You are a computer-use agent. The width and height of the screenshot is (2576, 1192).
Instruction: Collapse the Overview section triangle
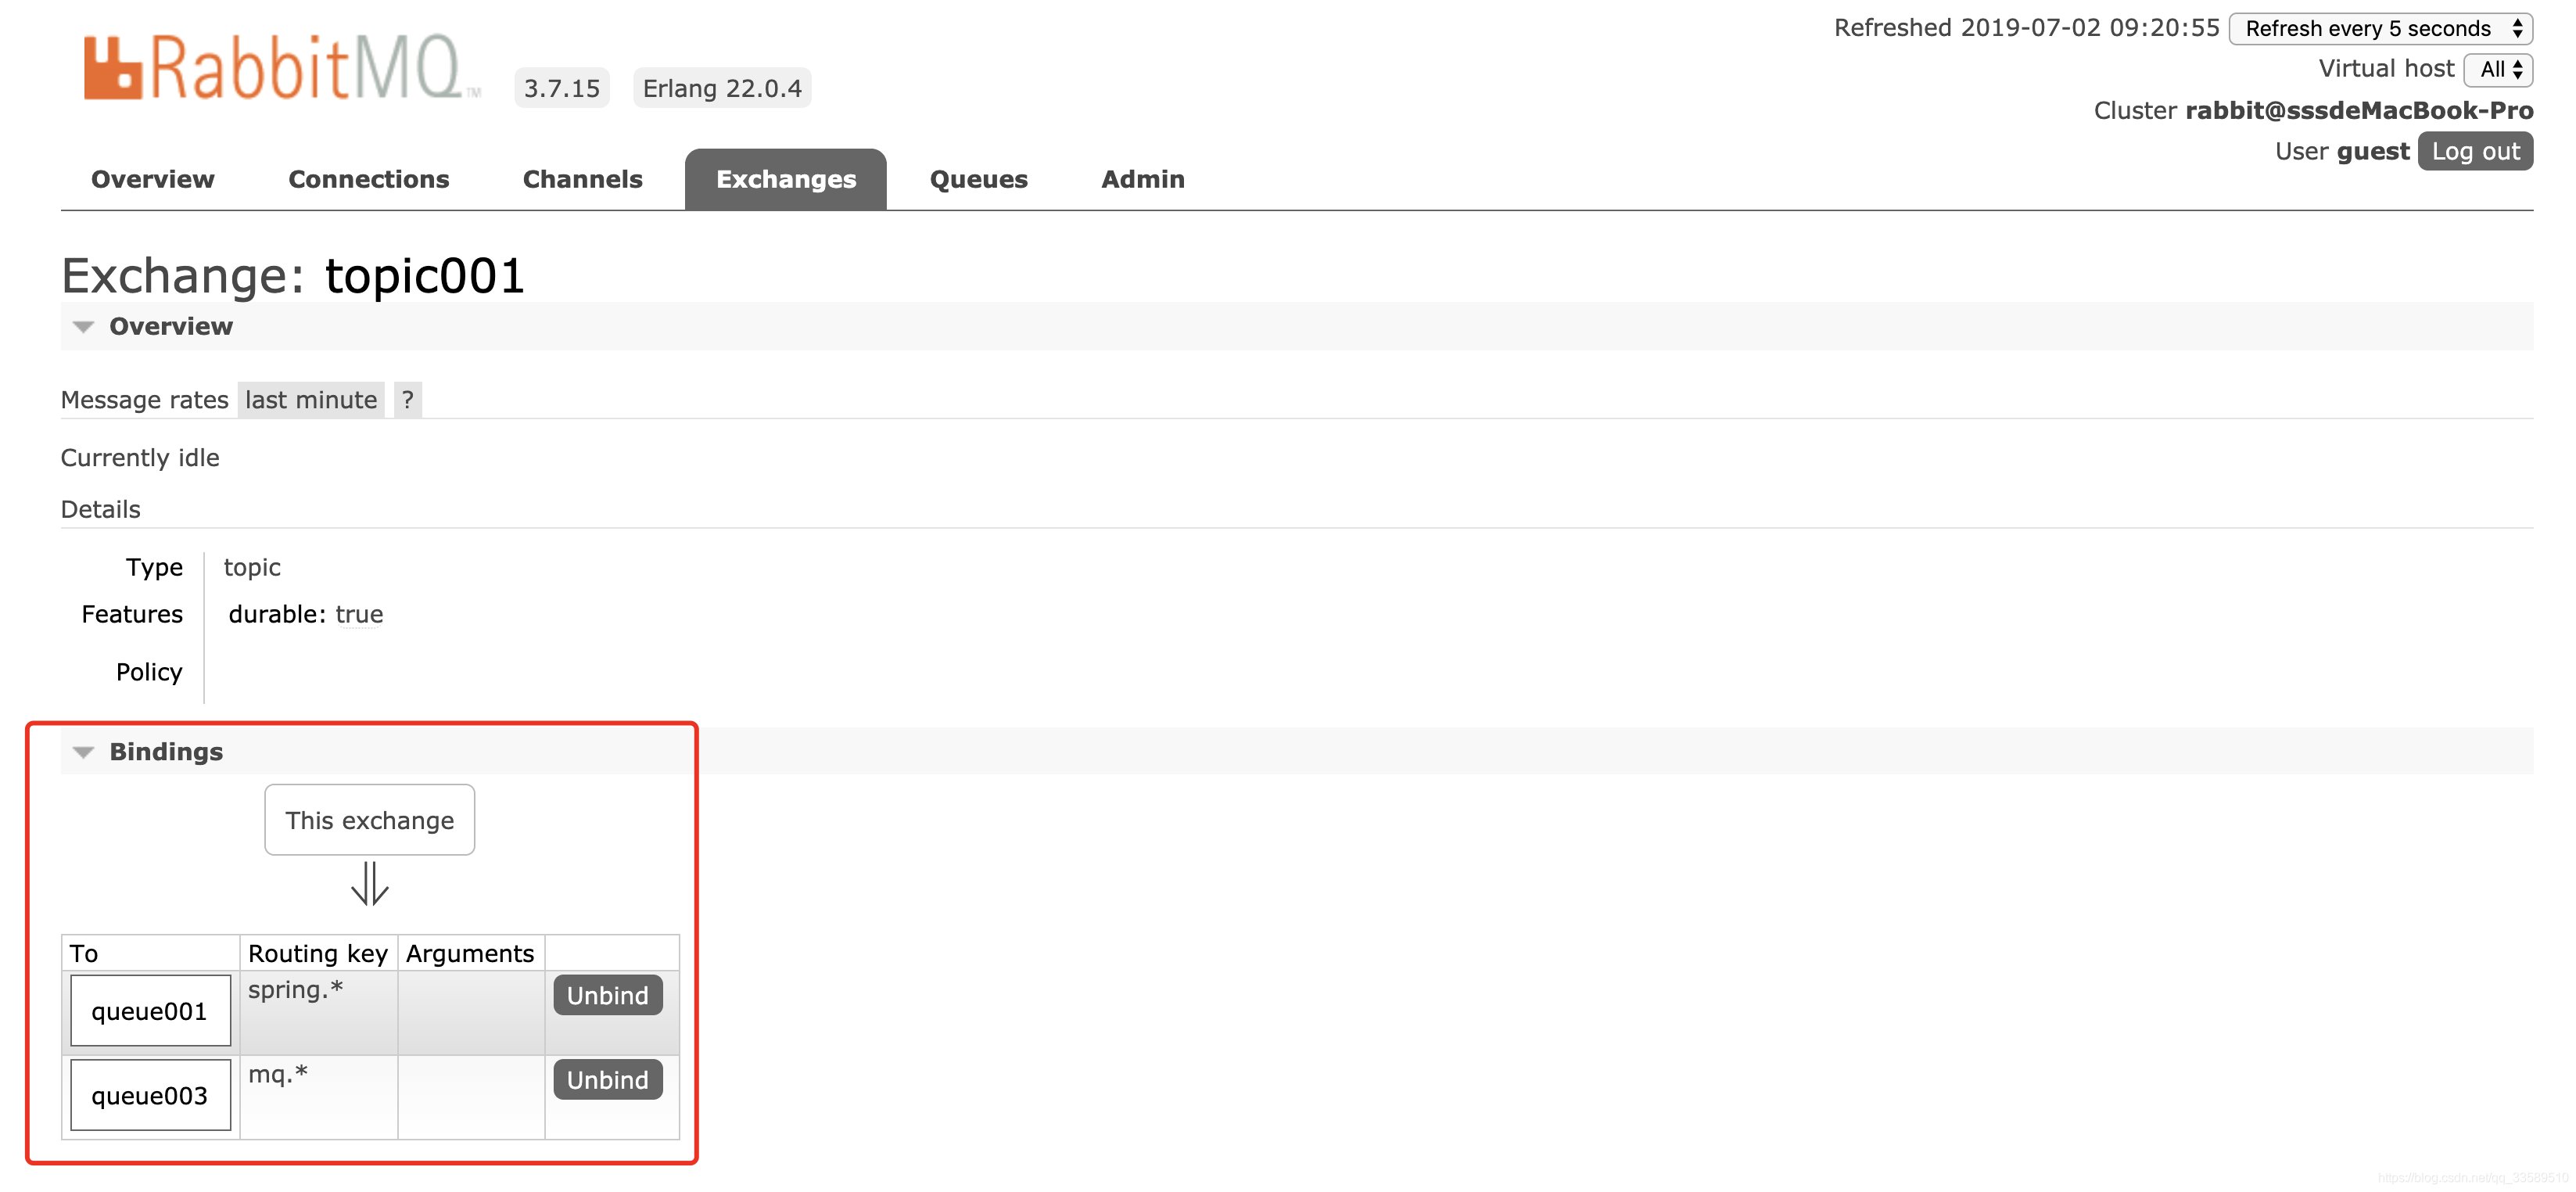(84, 327)
